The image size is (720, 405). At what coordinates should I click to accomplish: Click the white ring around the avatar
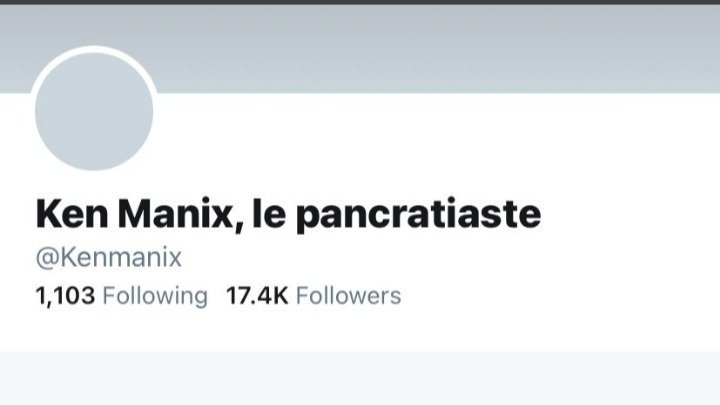[94, 49]
